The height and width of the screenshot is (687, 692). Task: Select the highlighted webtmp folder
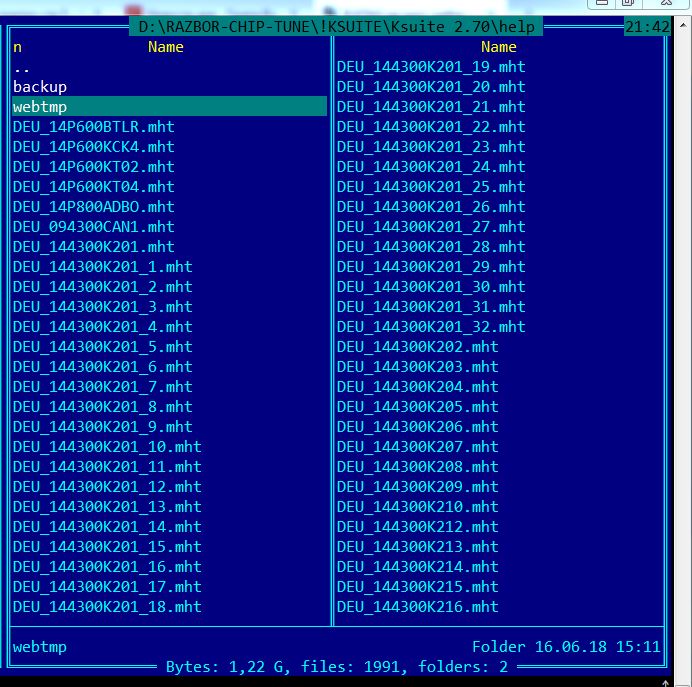40,107
